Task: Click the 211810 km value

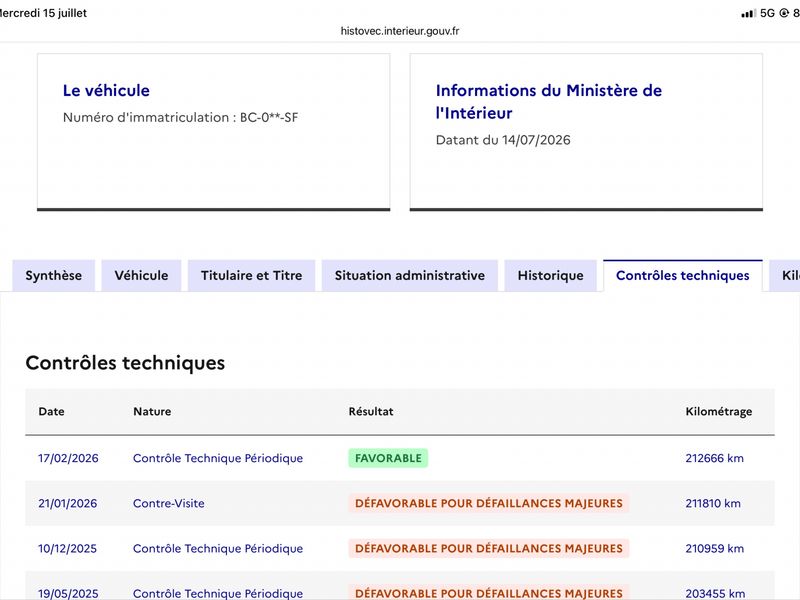Action: pyautogui.click(x=713, y=504)
